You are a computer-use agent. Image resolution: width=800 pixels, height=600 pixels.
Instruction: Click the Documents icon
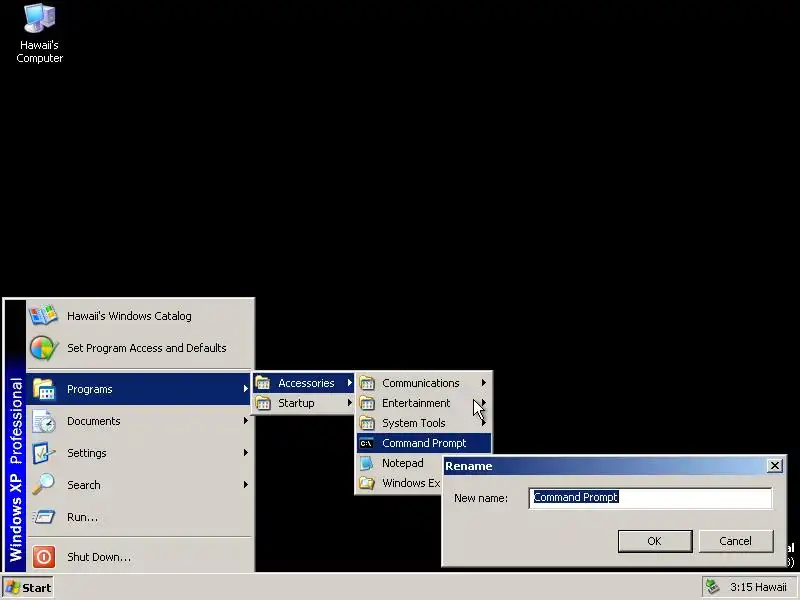[x=43, y=421]
